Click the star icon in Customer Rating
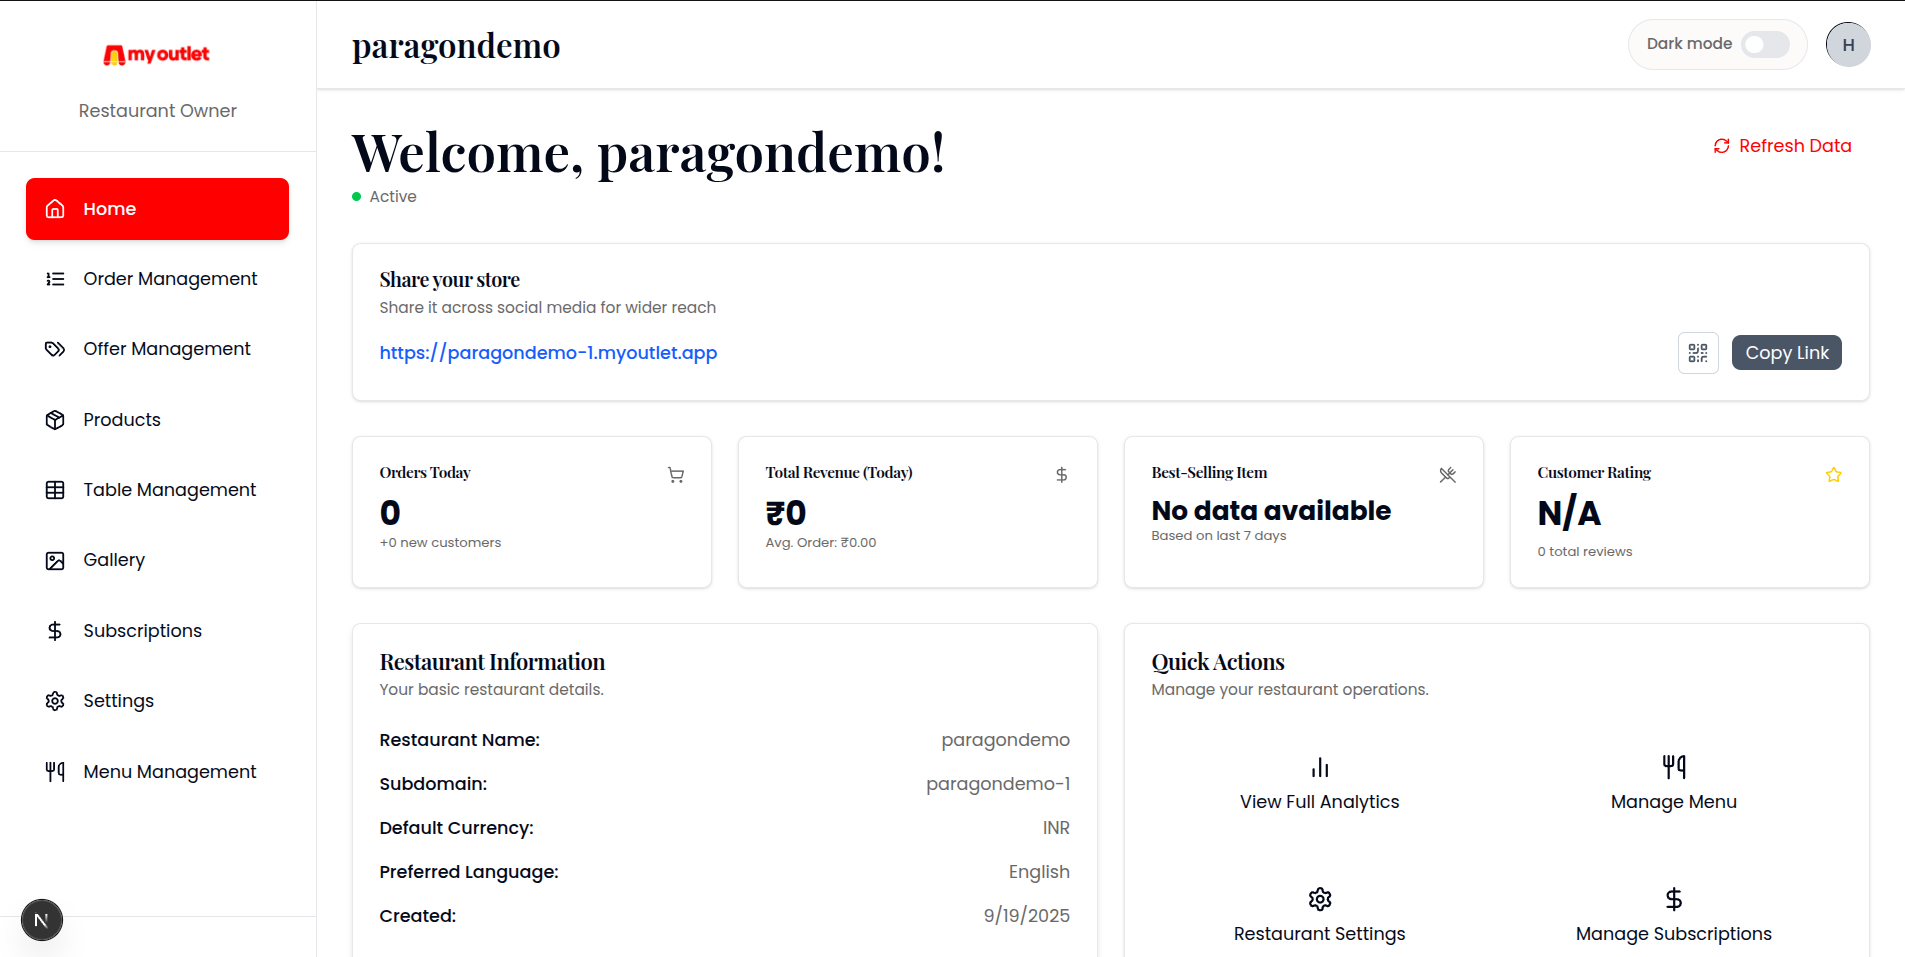Image resolution: width=1905 pixels, height=957 pixels. coord(1833,475)
